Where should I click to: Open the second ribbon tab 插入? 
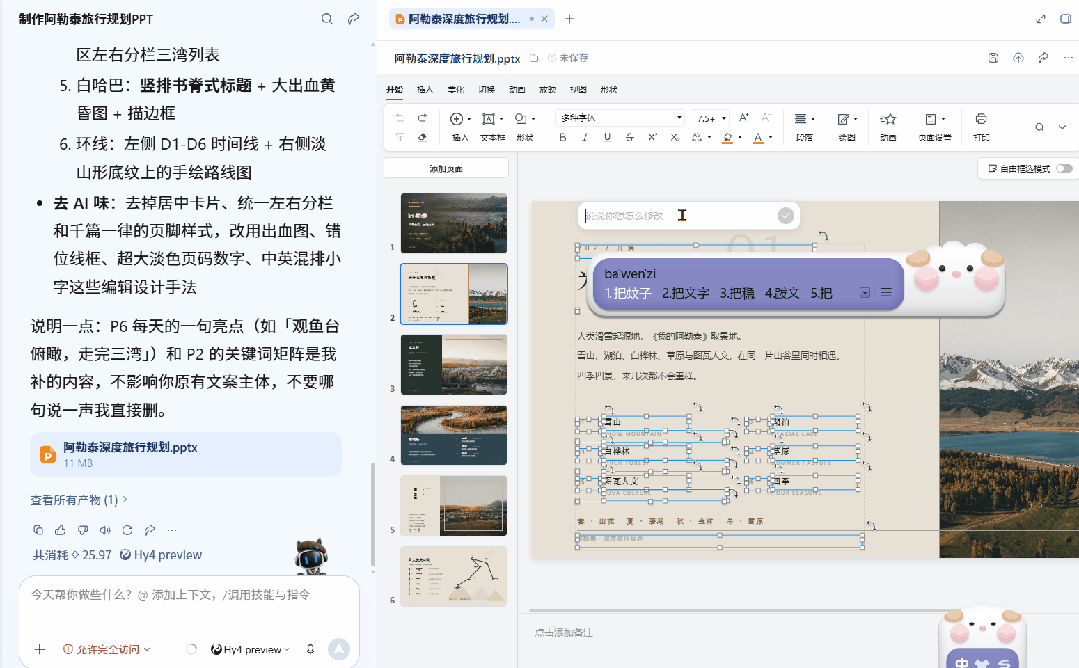click(425, 89)
